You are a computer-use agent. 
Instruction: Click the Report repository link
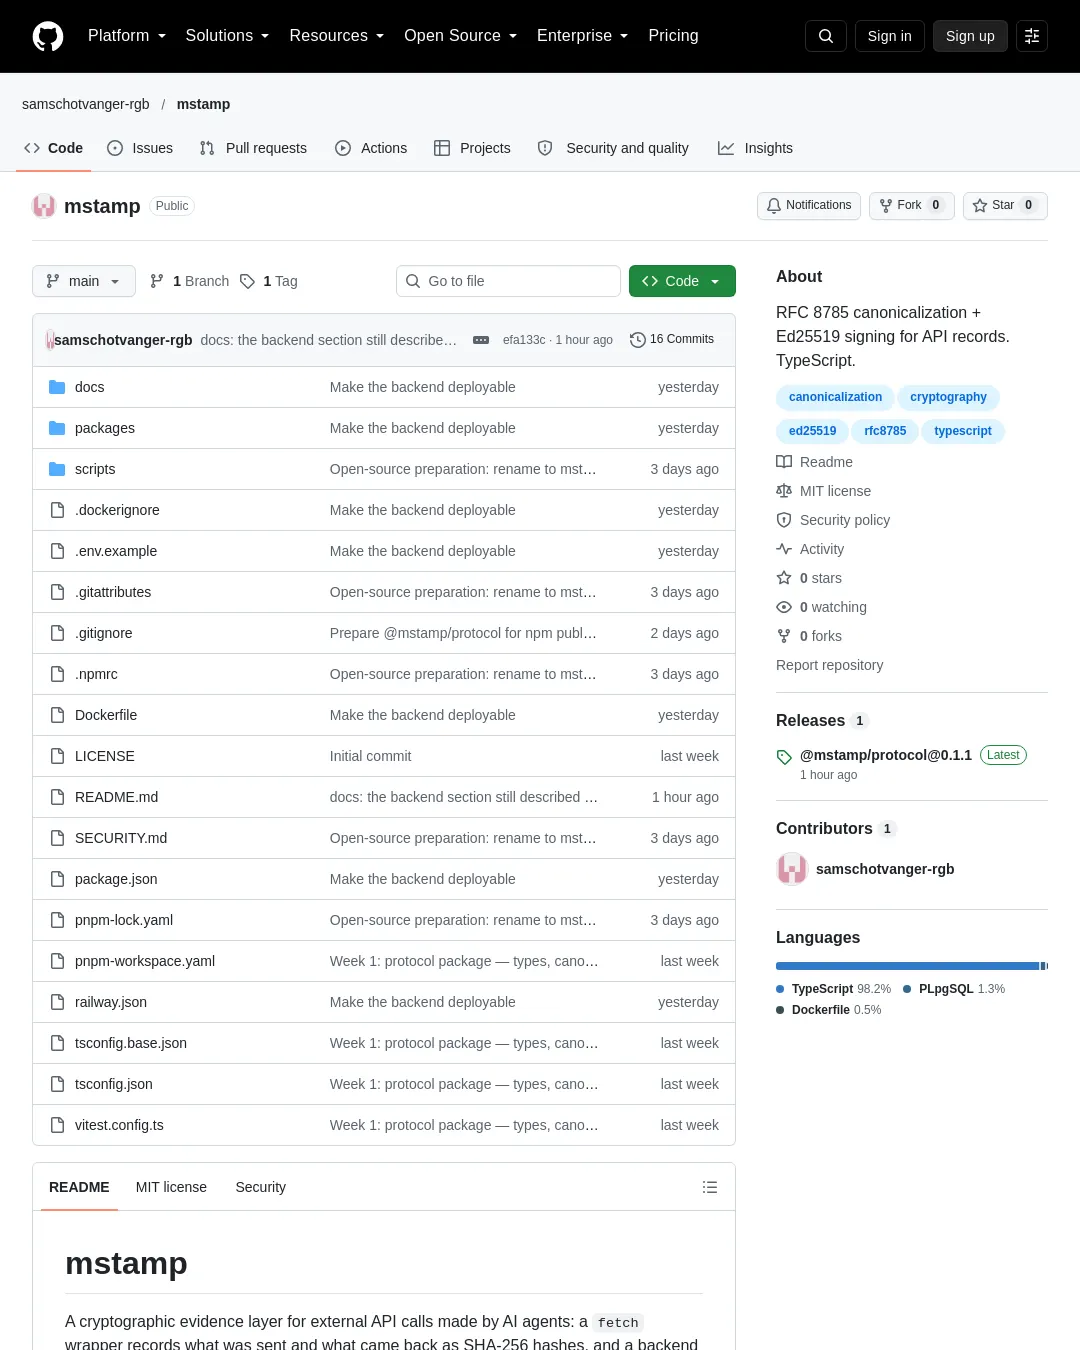(829, 665)
